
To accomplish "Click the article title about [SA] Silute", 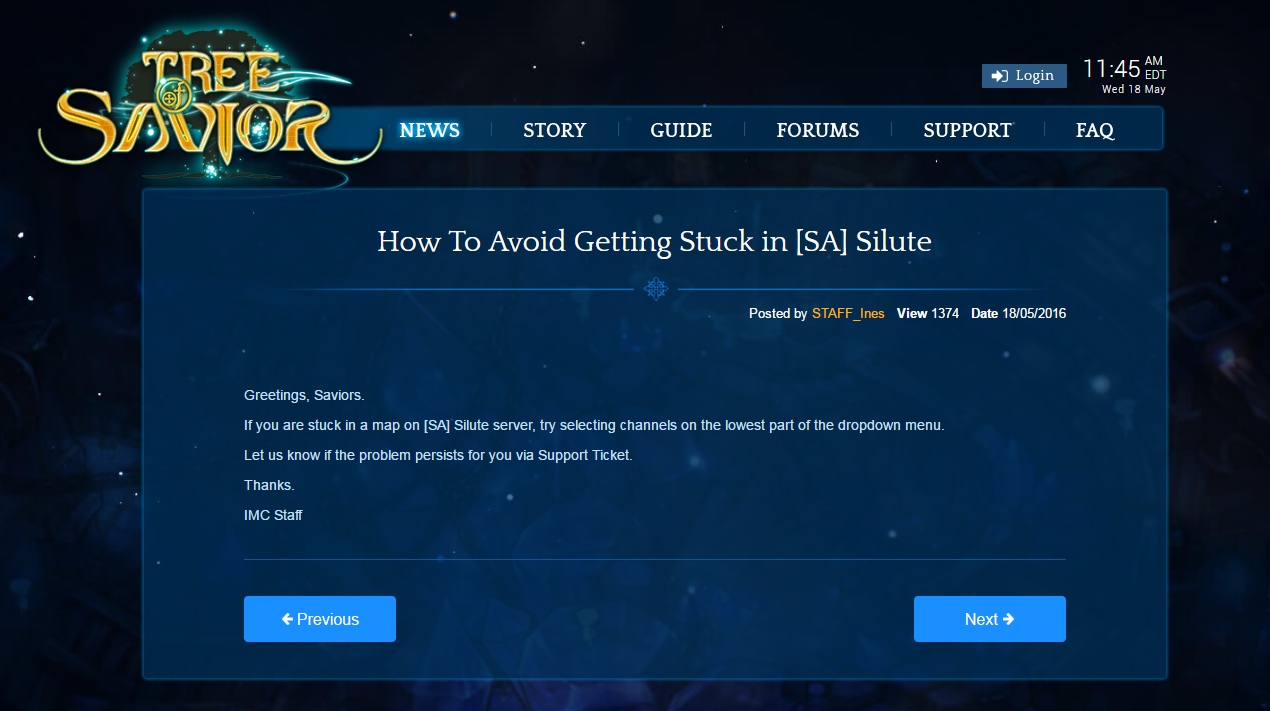I will (x=653, y=242).
